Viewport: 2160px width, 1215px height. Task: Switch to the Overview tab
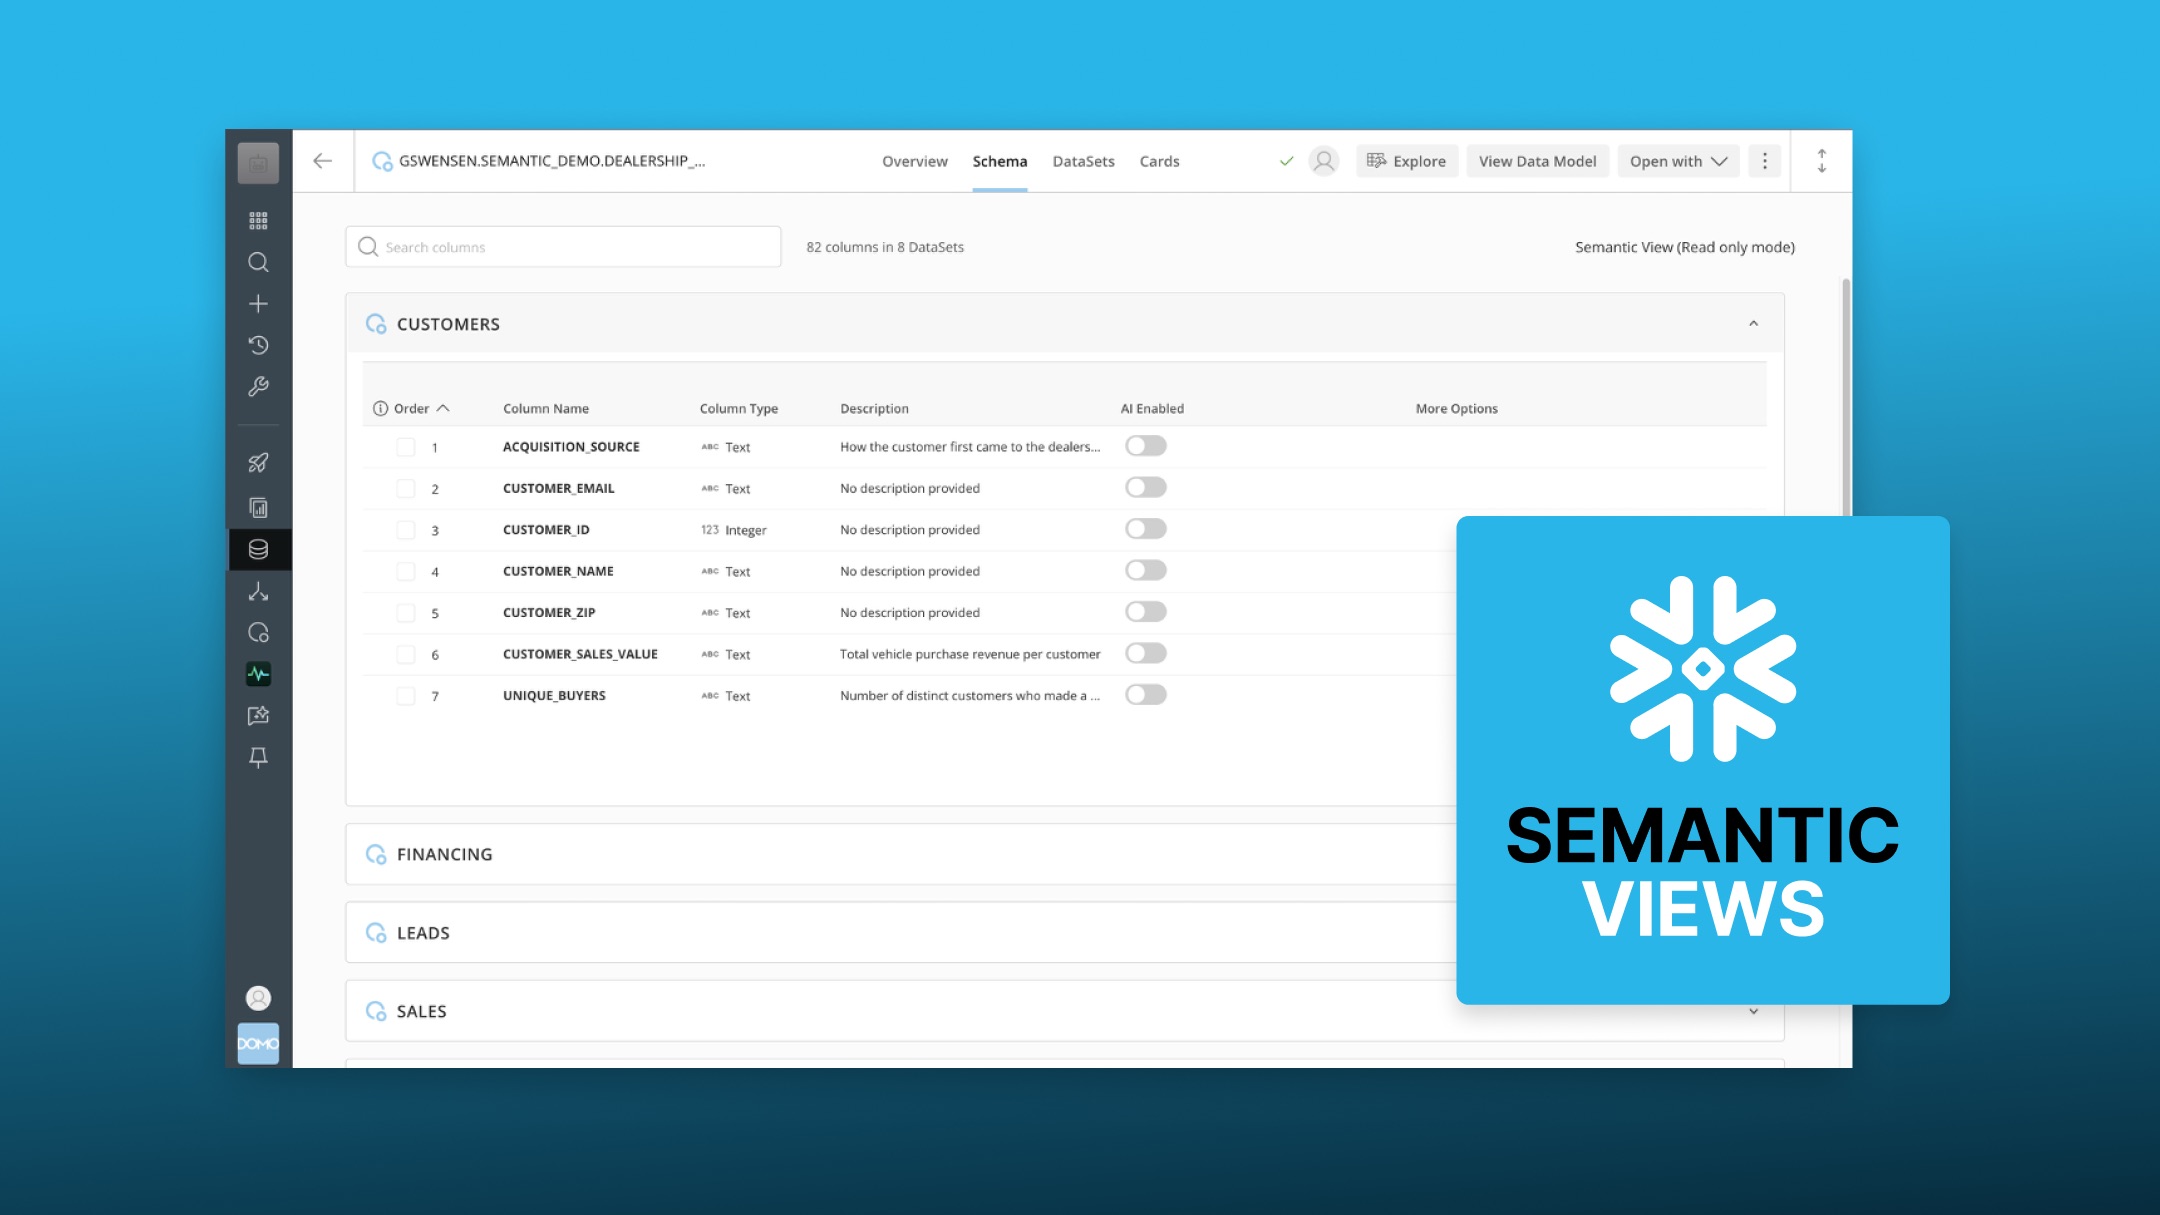point(914,161)
